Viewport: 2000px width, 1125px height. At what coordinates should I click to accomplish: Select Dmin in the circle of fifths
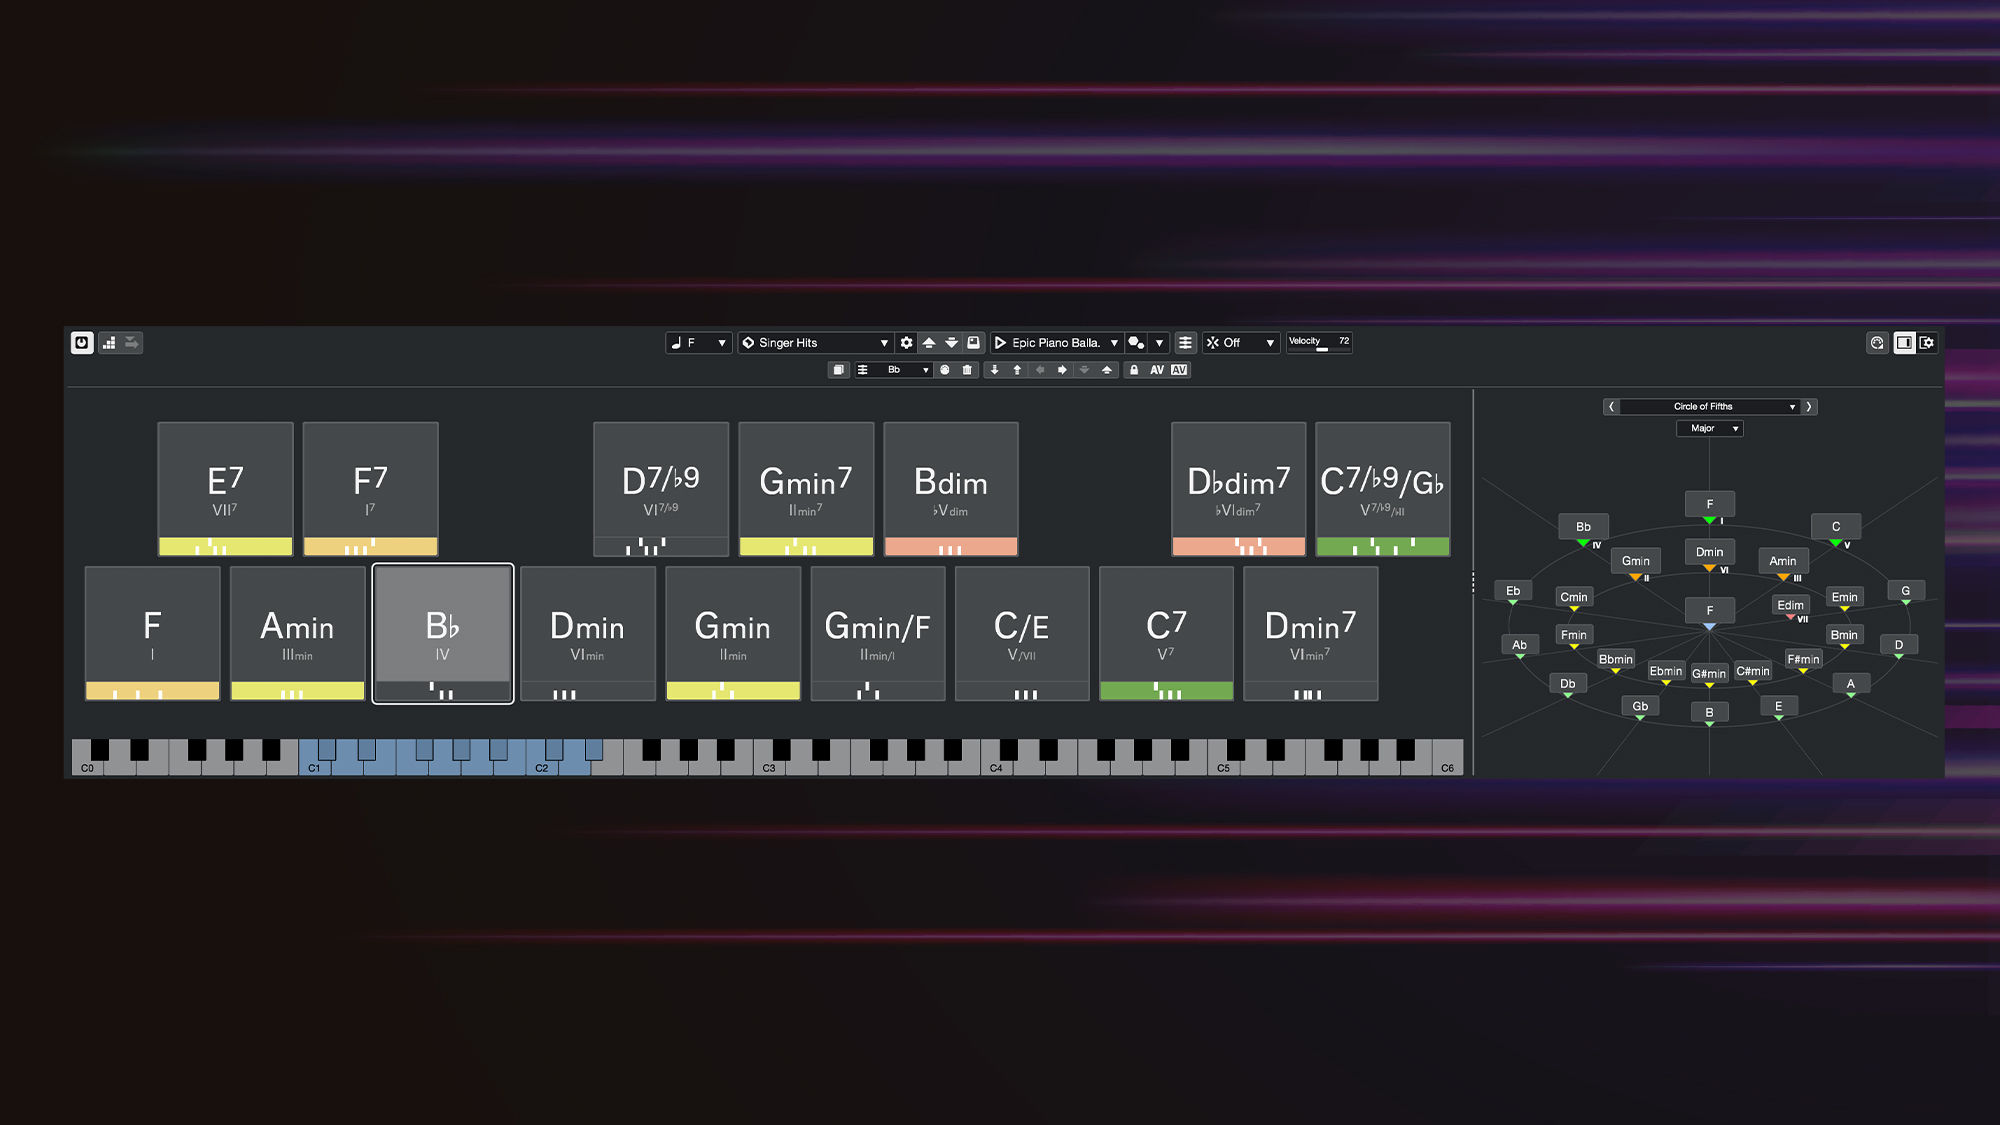pyautogui.click(x=1710, y=552)
